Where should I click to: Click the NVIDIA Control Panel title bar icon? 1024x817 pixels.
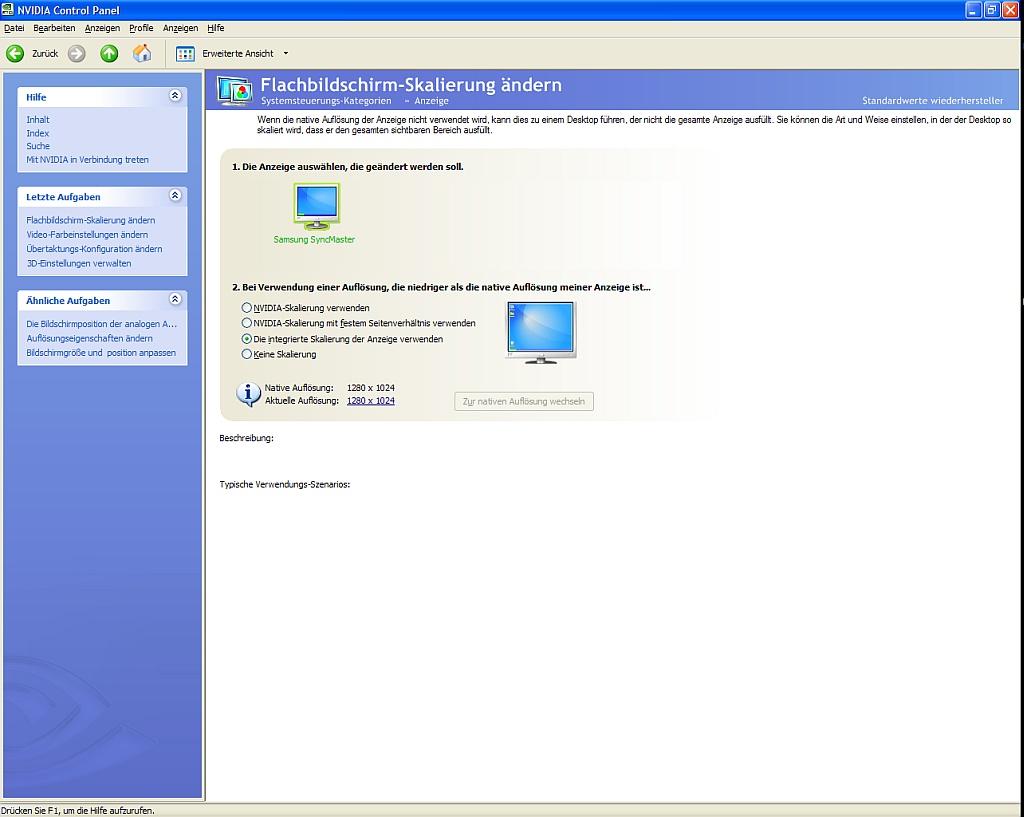8,10
